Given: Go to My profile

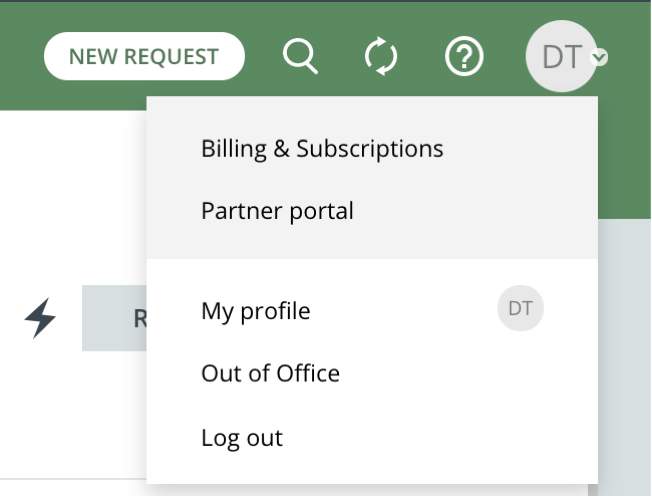Looking at the screenshot, I should pyautogui.click(x=256, y=311).
